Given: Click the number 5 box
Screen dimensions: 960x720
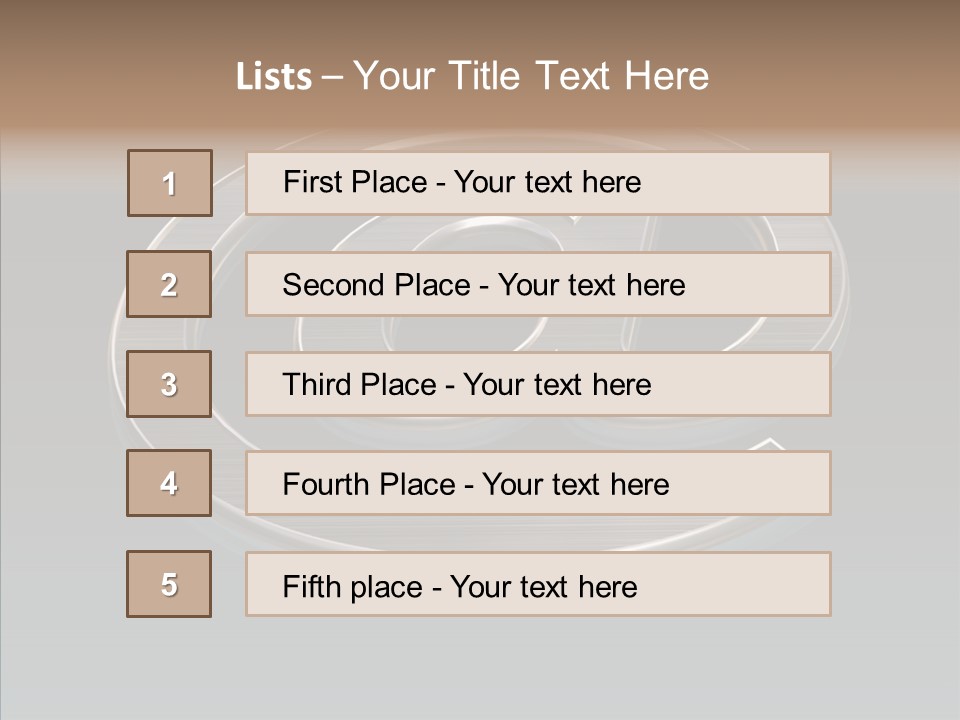Looking at the screenshot, I should pos(169,584).
